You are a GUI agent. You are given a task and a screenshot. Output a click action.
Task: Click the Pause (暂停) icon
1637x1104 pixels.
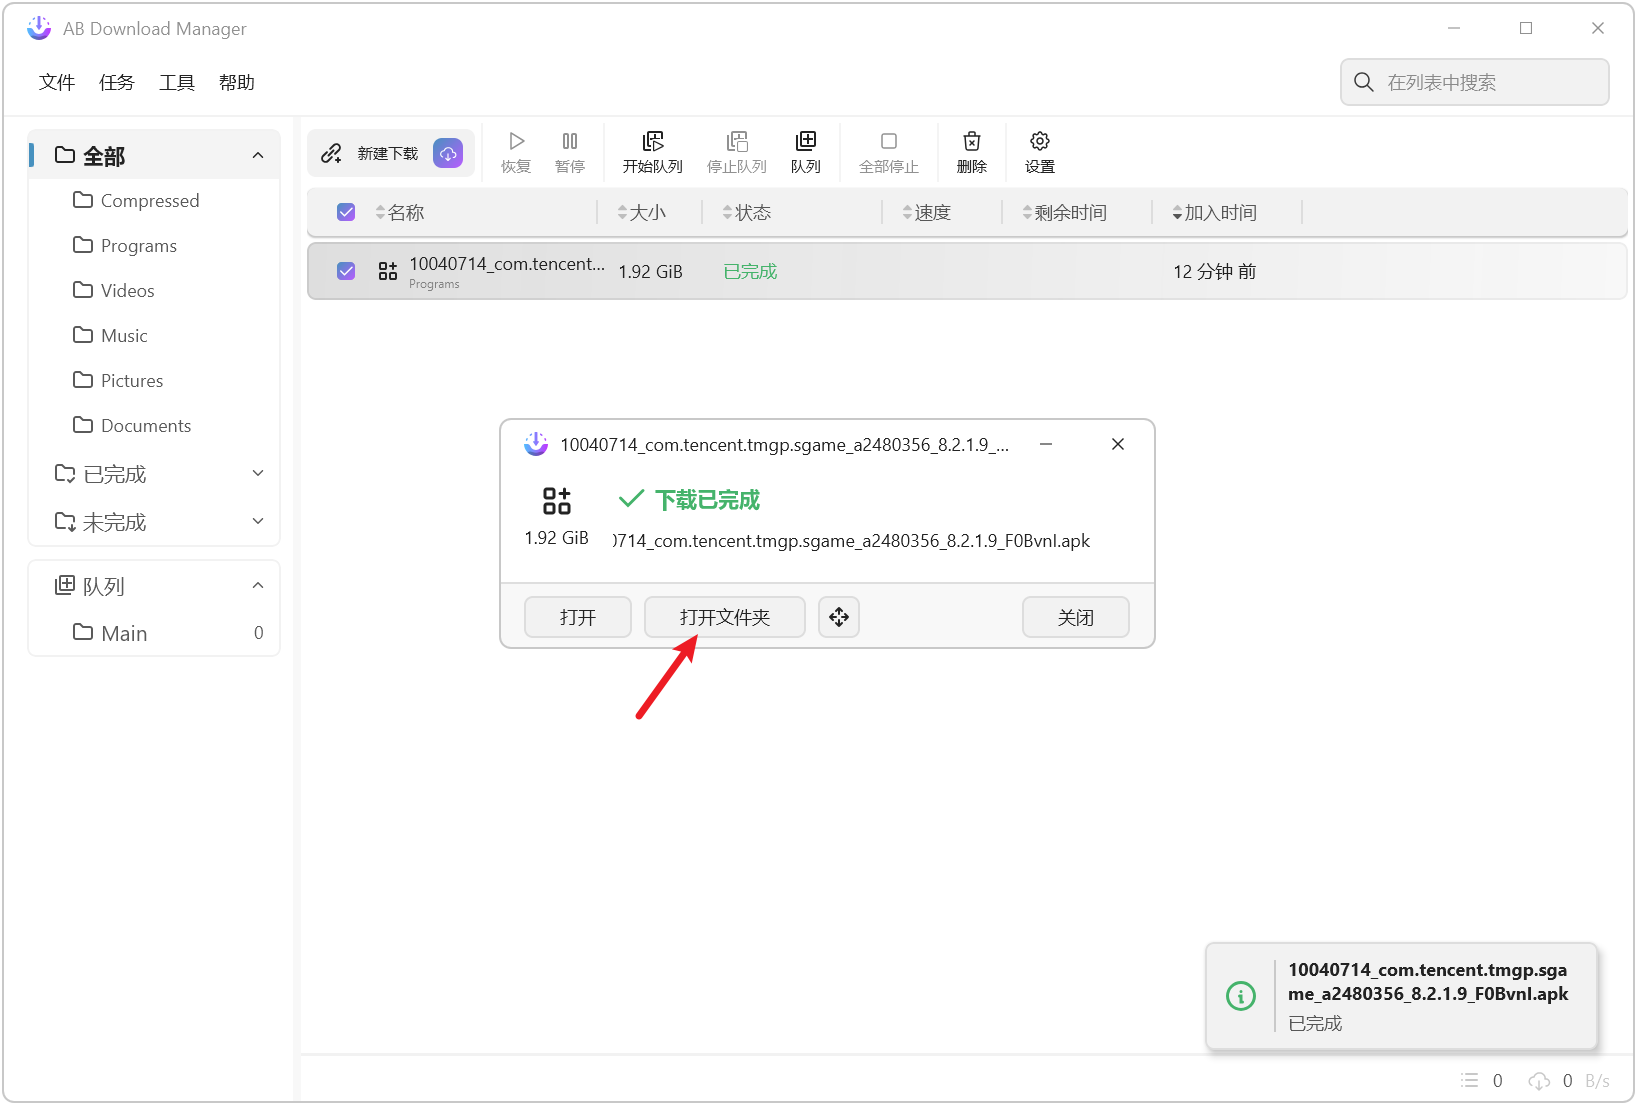(x=570, y=141)
